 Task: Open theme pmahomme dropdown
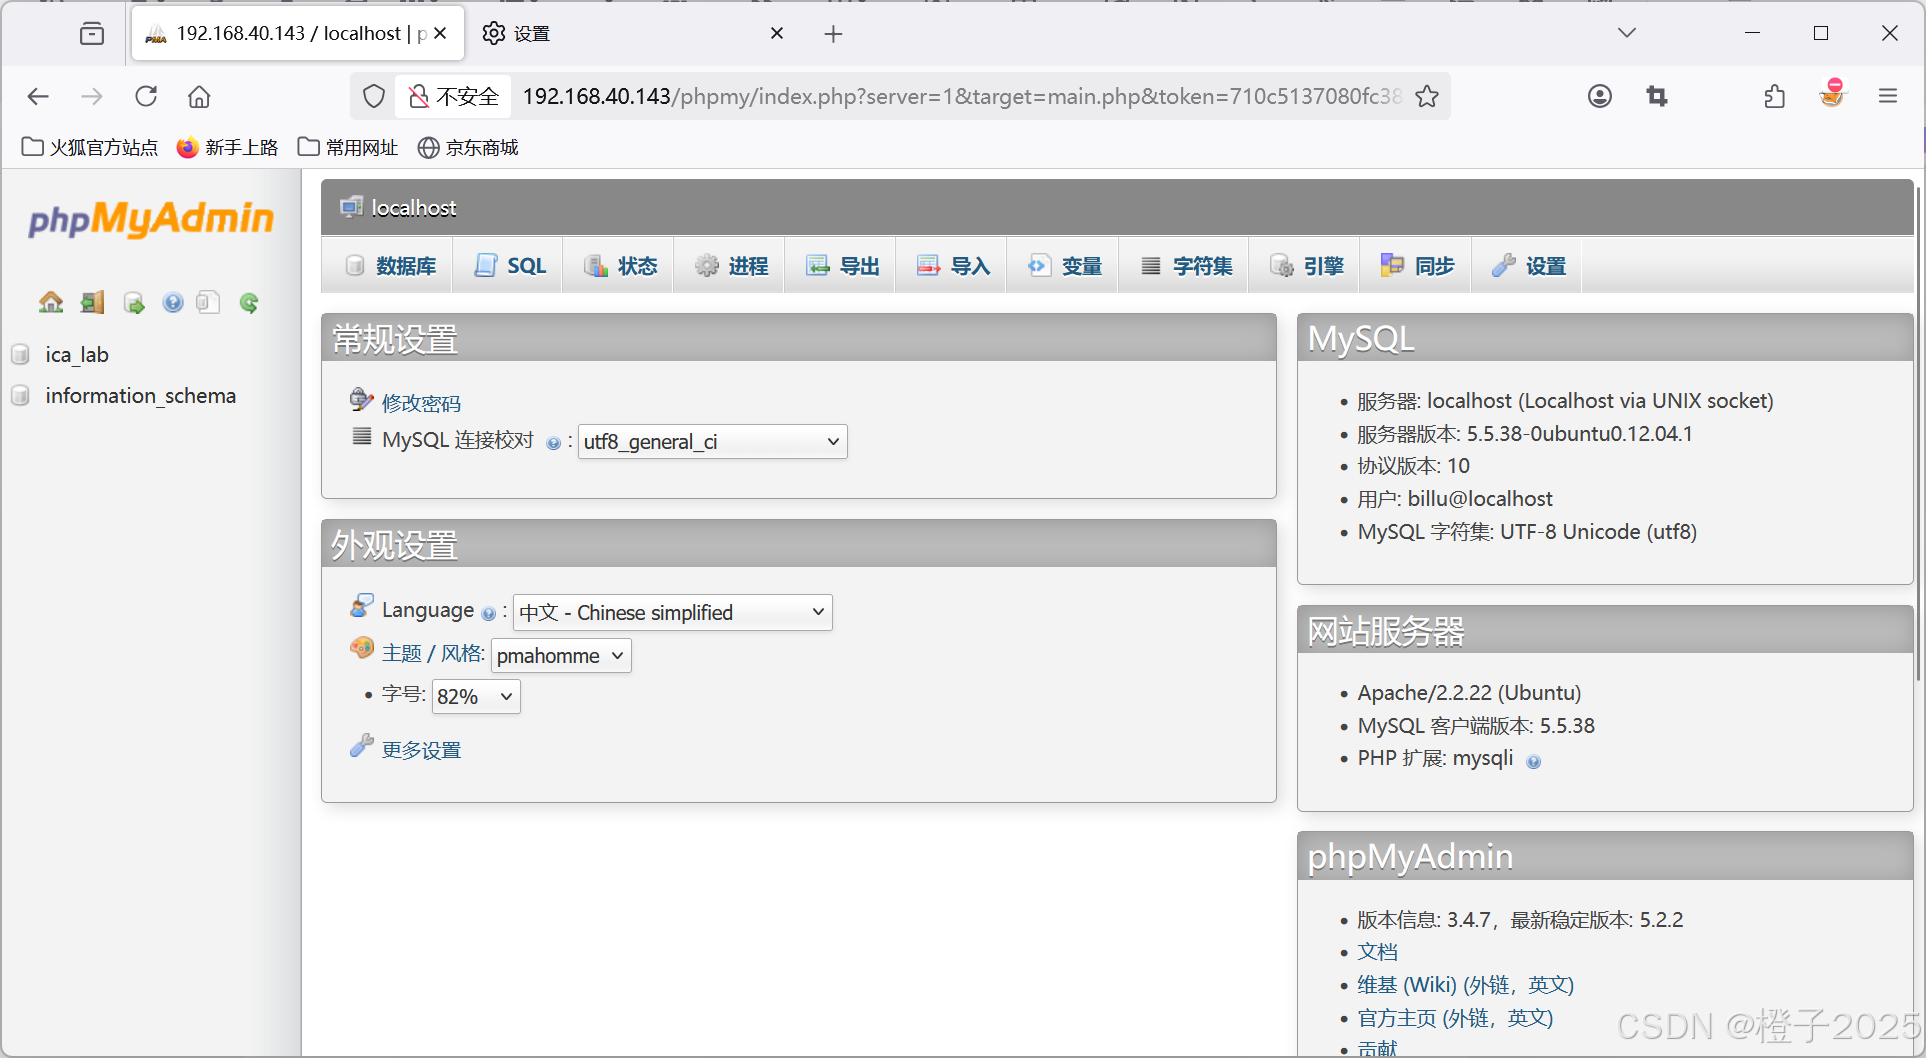(x=561, y=656)
